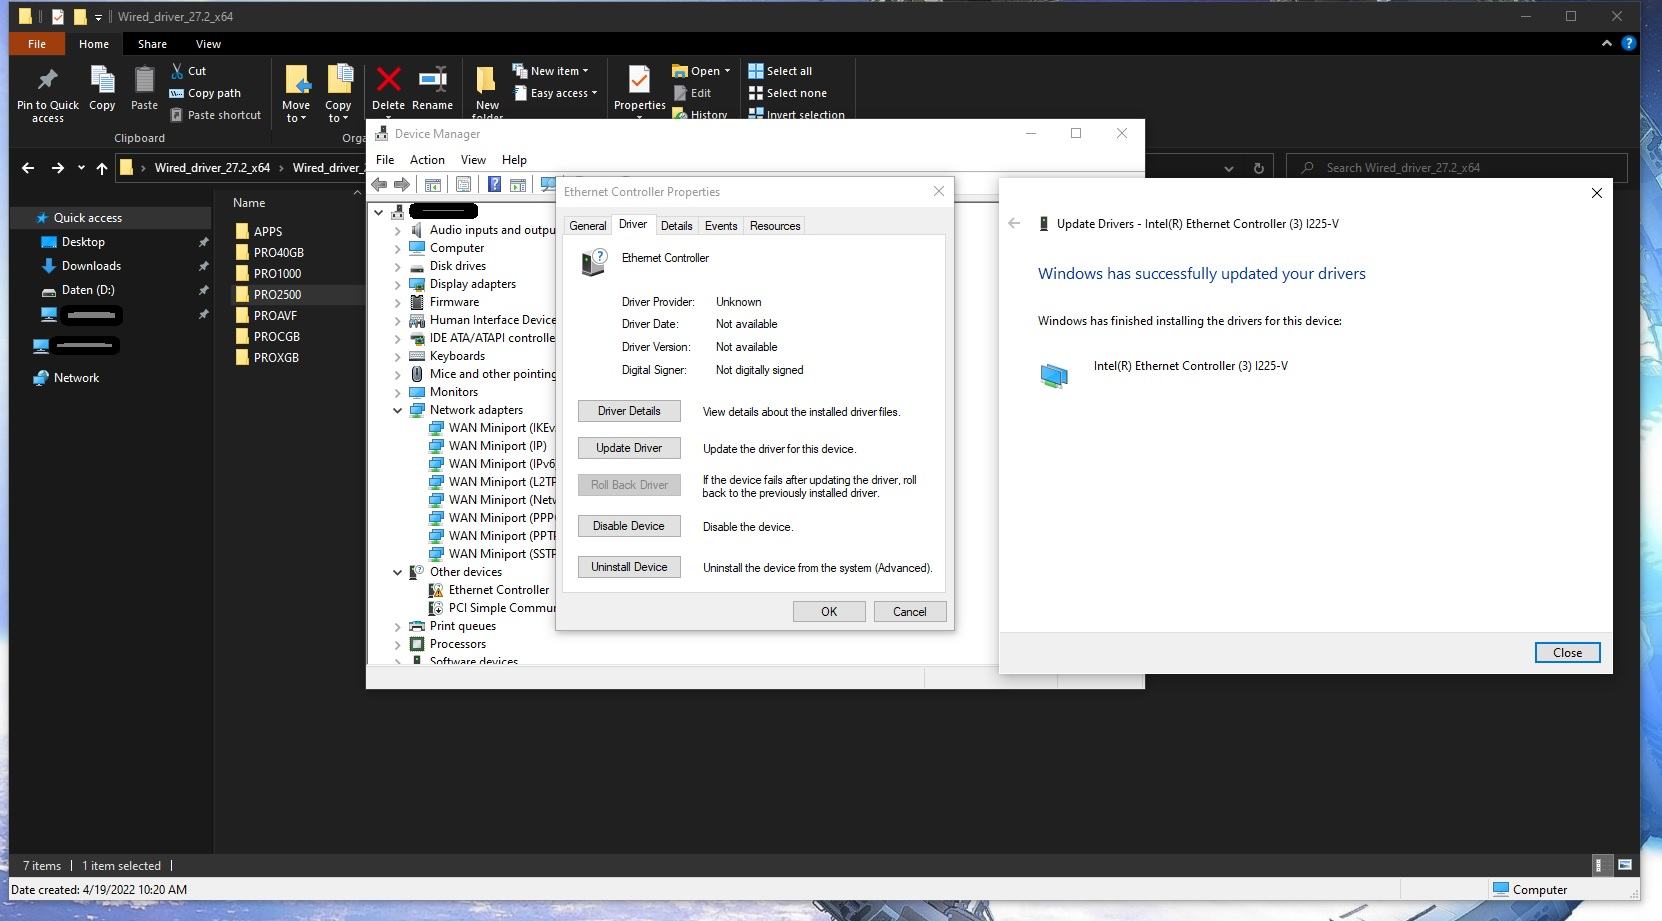
Task: Click the Paste icon in Explorer ribbon
Action: 144,80
